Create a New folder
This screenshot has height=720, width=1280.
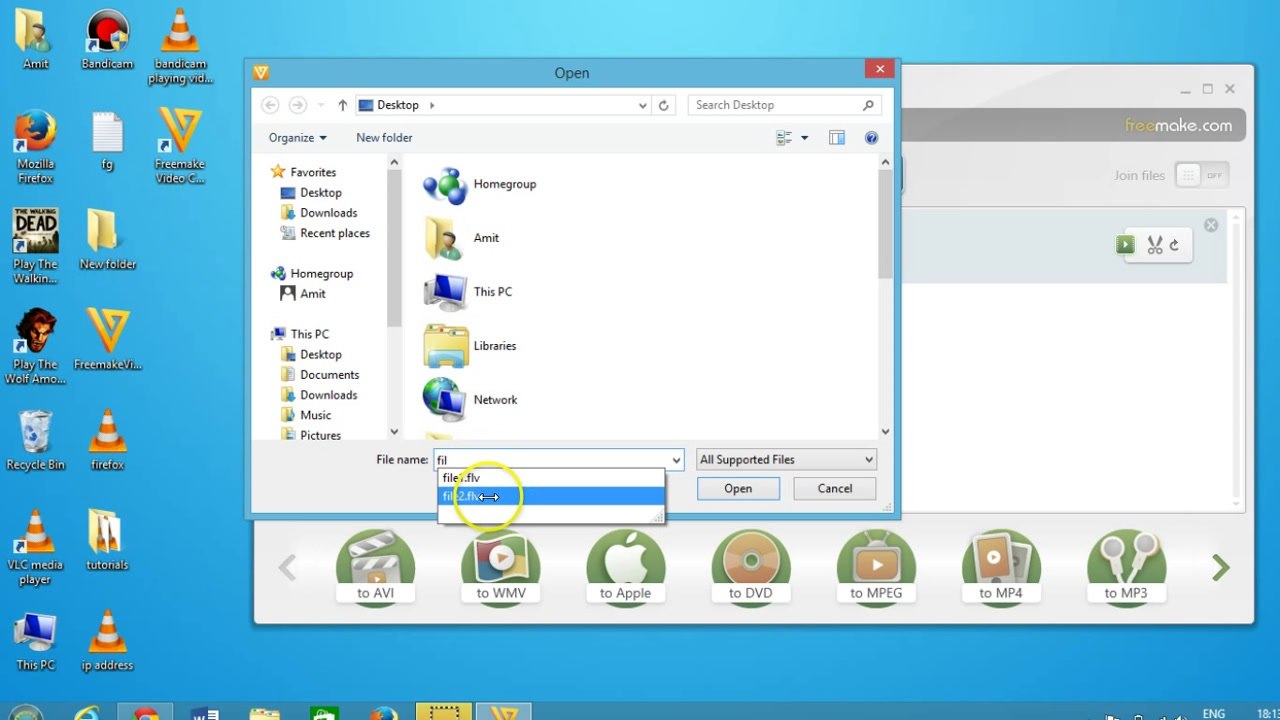pos(384,138)
